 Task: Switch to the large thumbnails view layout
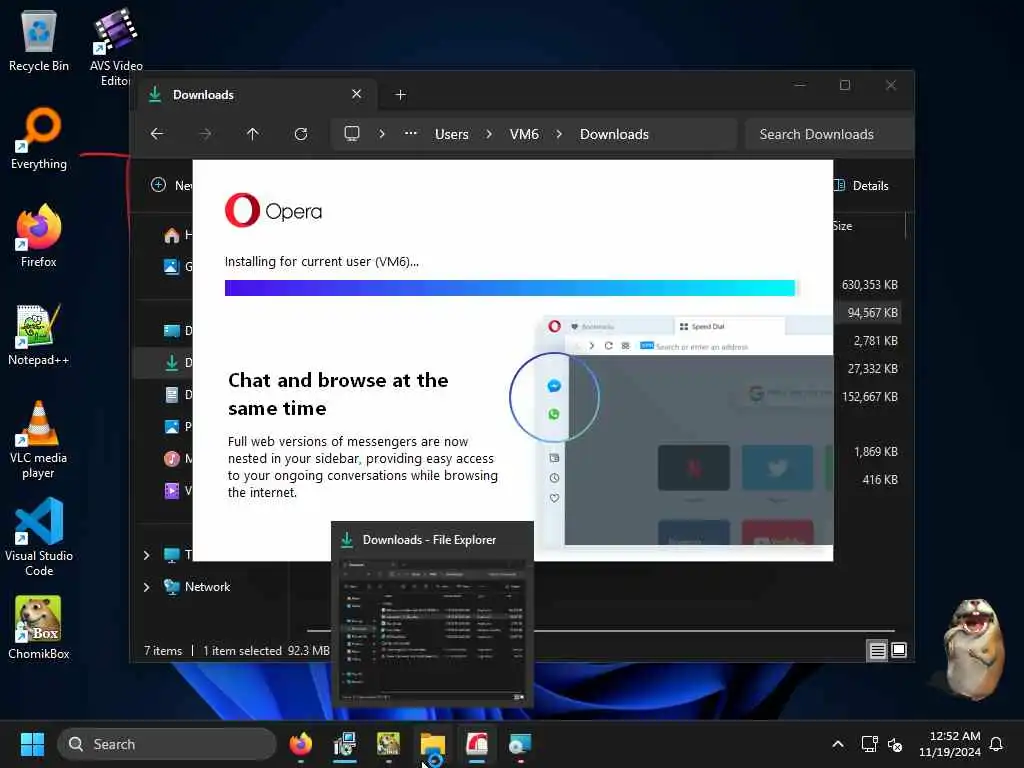pos(899,650)
